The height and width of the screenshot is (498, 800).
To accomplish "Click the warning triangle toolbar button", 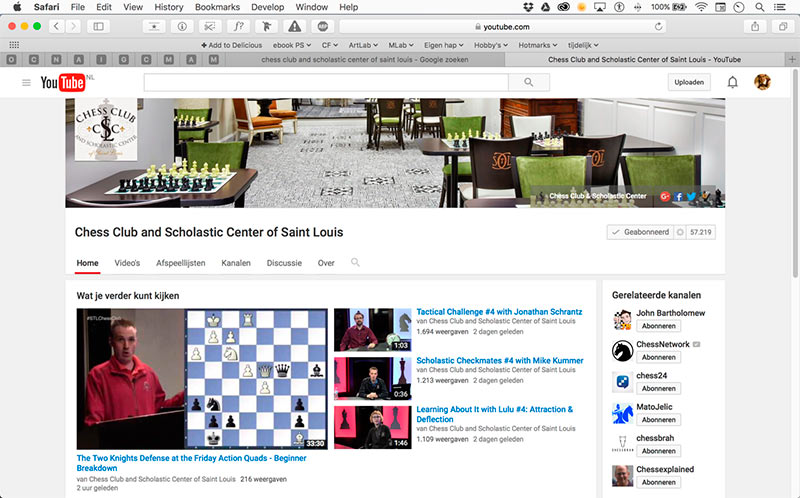I will tap(294, 27).
